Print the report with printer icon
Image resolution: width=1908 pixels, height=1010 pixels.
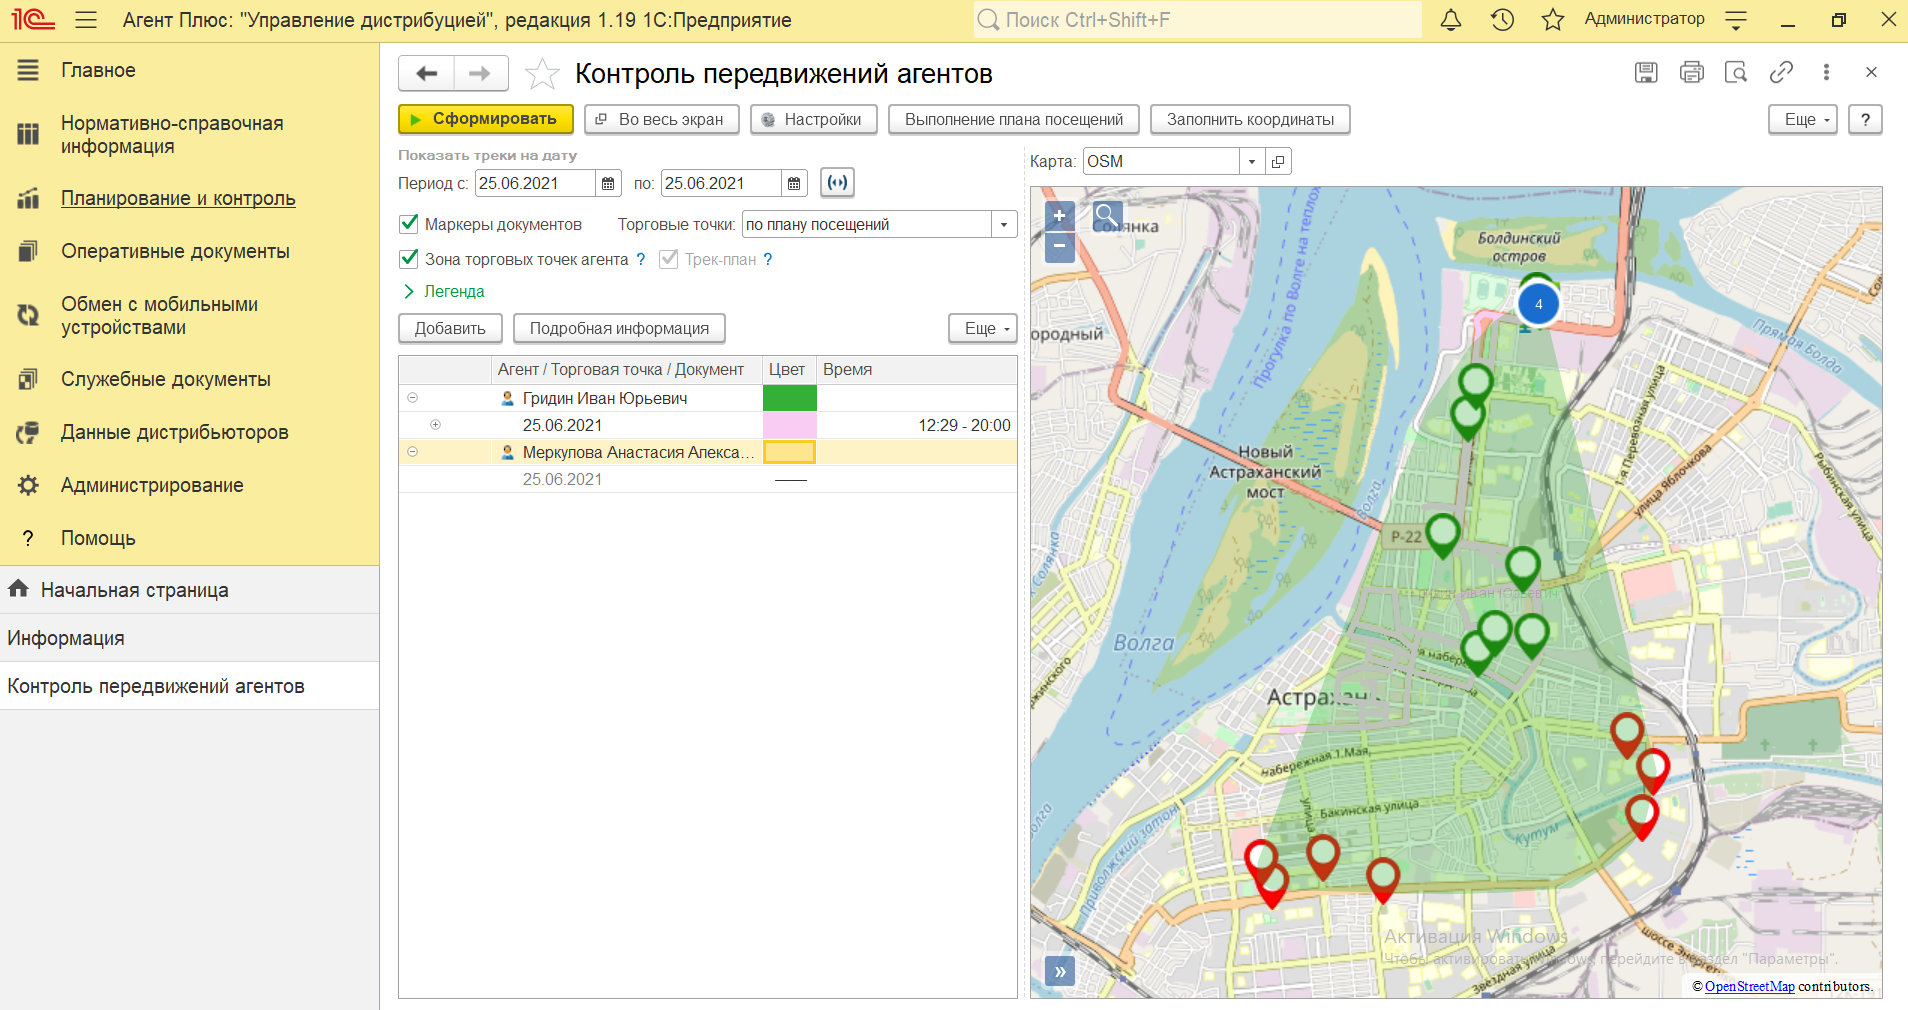pyautogui.click(x=1691, y=72)
